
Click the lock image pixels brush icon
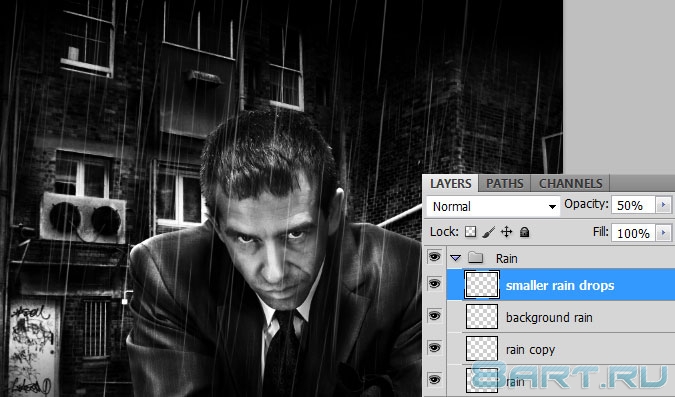click(x=489, y=232)
